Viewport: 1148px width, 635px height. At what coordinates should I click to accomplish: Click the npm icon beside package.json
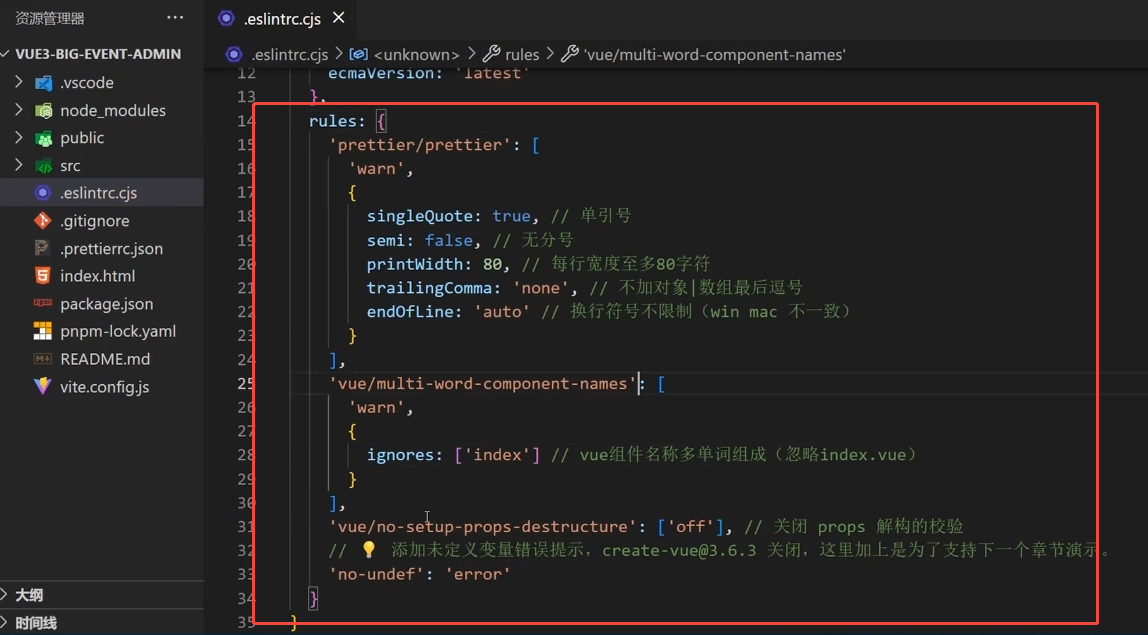point(42,302)
